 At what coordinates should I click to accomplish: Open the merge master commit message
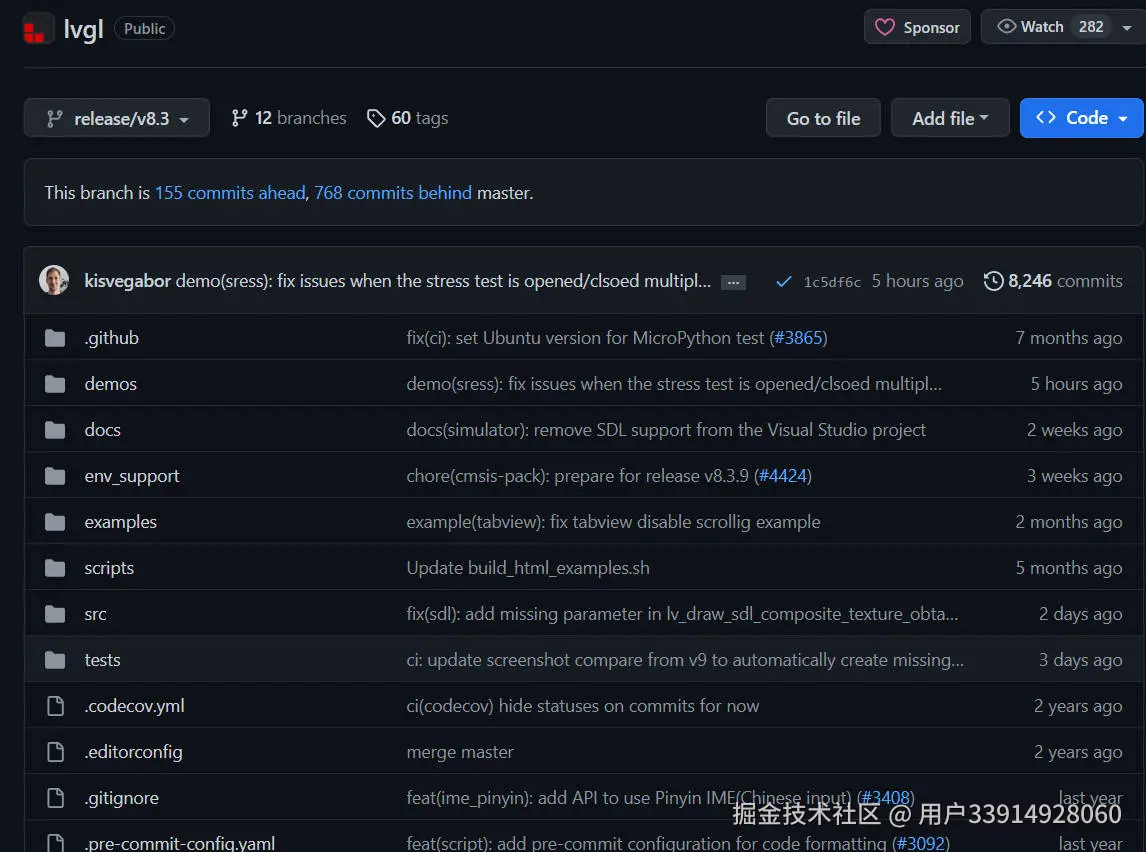point(460,752)
